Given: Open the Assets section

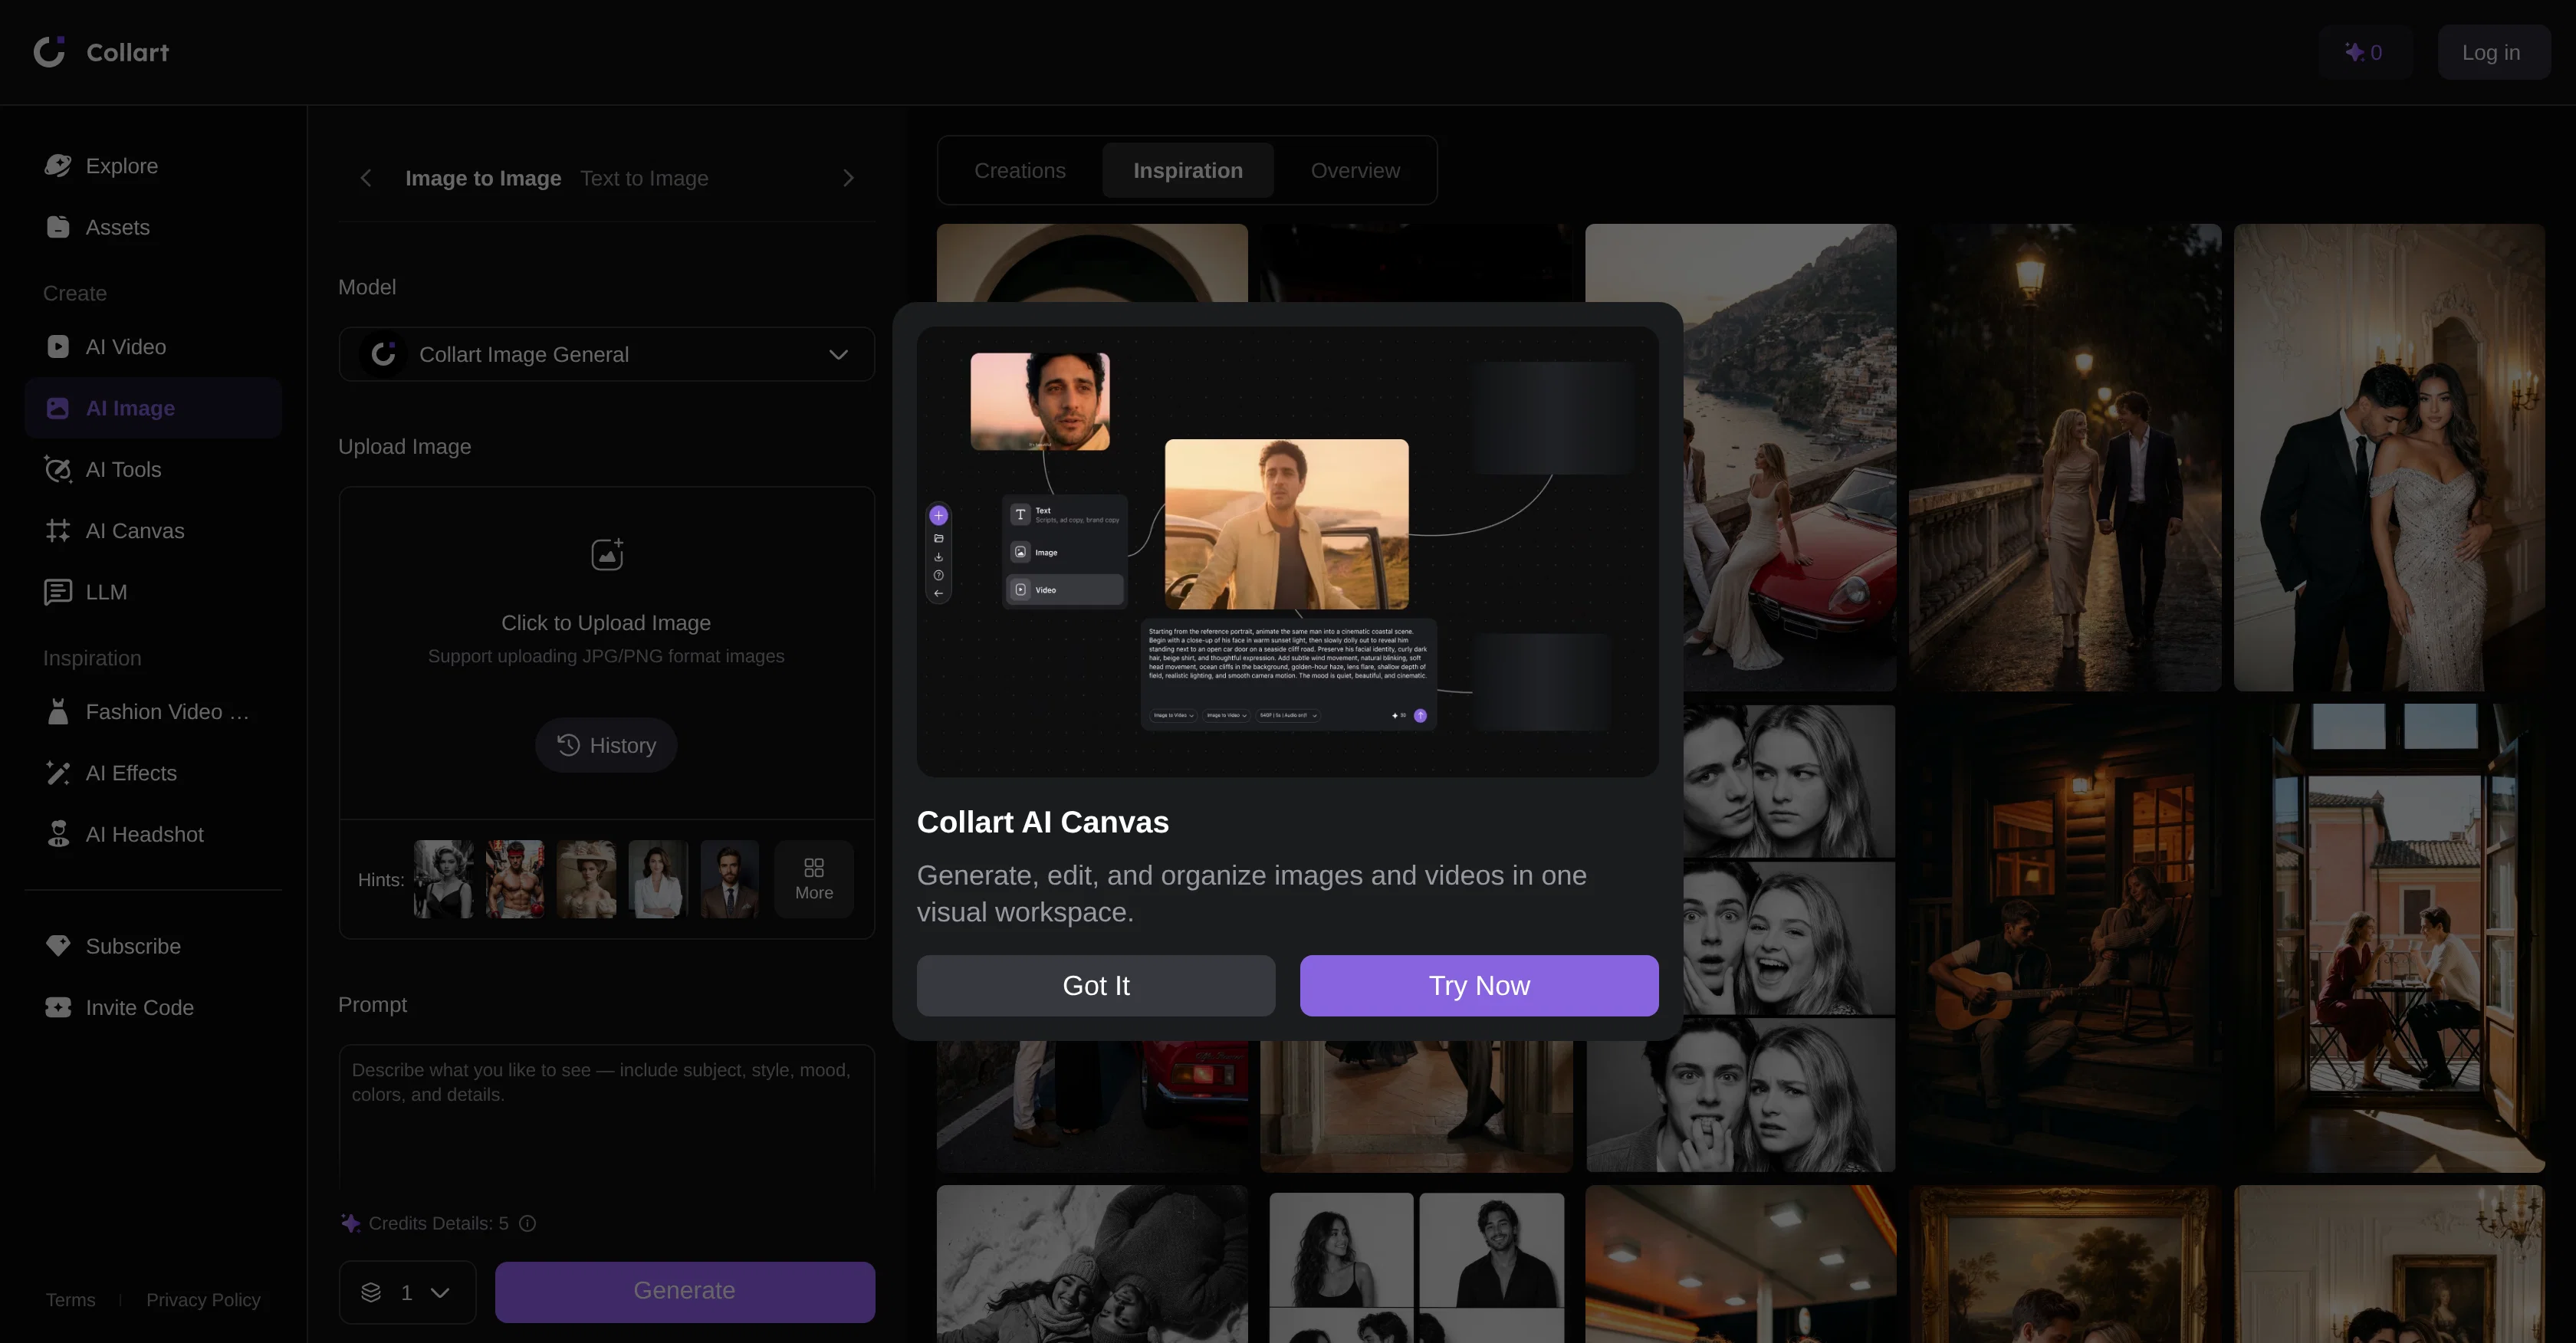Looking at the screenshot, I should pos(153,227).
